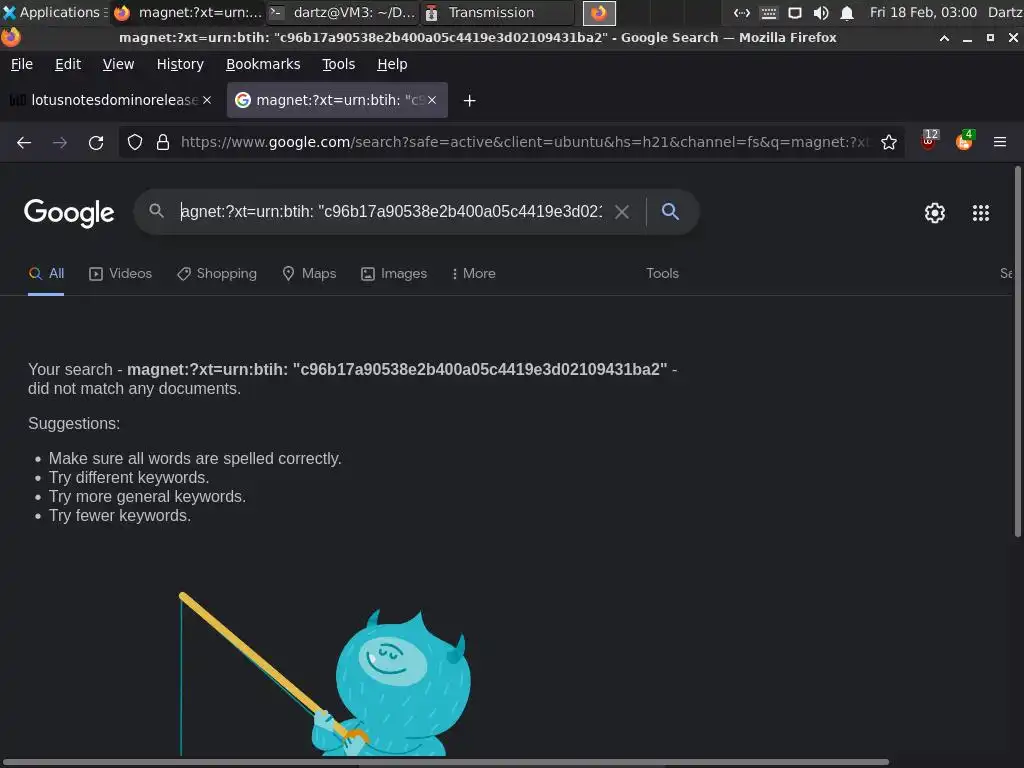
Task: Switch to Shopping results
Action: [x=217, y=274]
